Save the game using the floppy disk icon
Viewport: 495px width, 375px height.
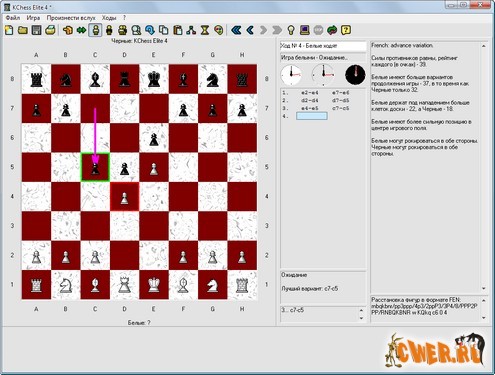tap(36, 30)
